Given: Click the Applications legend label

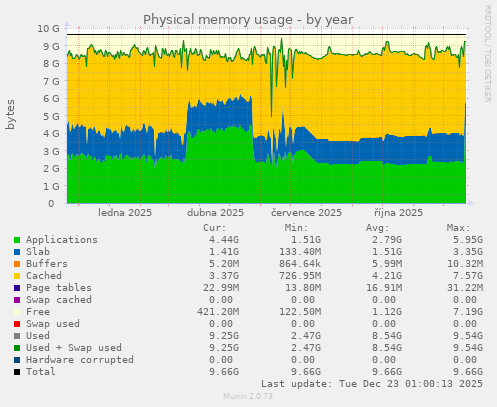Looking at the screenshot, I should [62, 240].
